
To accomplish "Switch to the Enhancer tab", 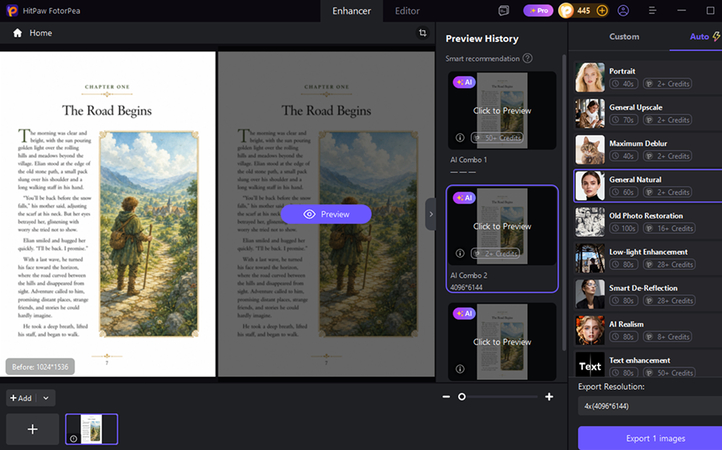I will click(351, 11).
